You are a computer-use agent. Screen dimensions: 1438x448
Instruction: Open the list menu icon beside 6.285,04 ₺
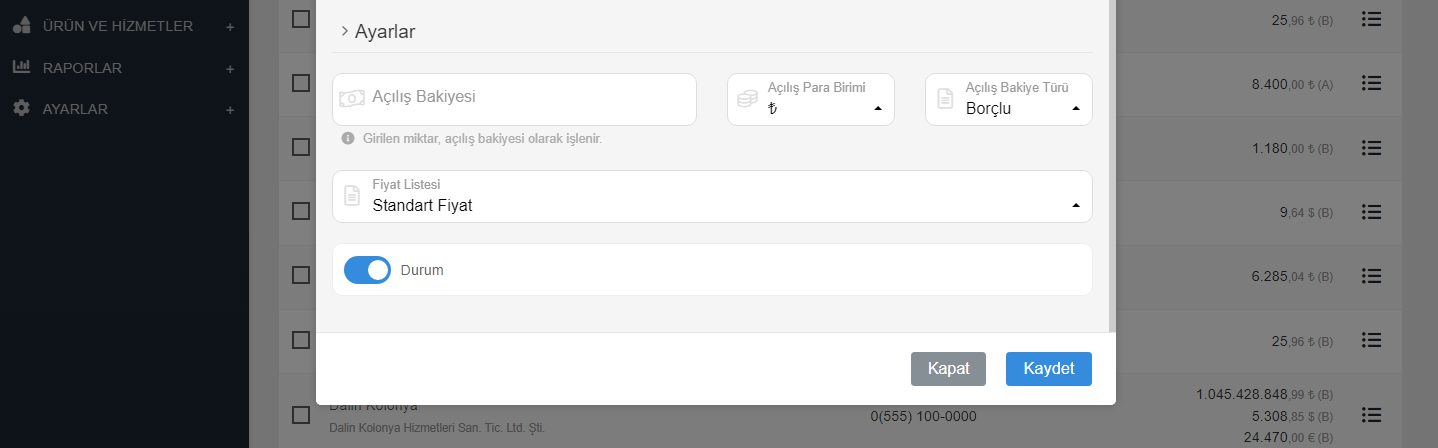tap(1372, 275)
